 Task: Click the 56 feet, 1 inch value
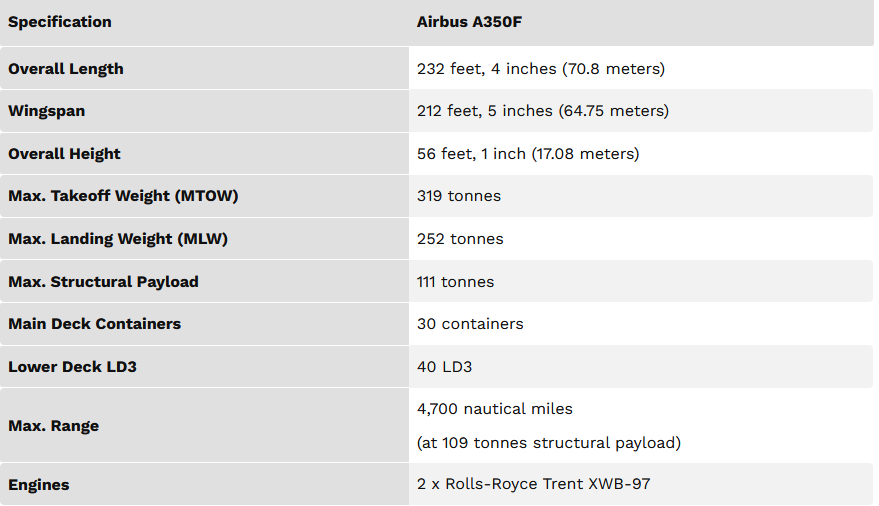tap(528, 154)
